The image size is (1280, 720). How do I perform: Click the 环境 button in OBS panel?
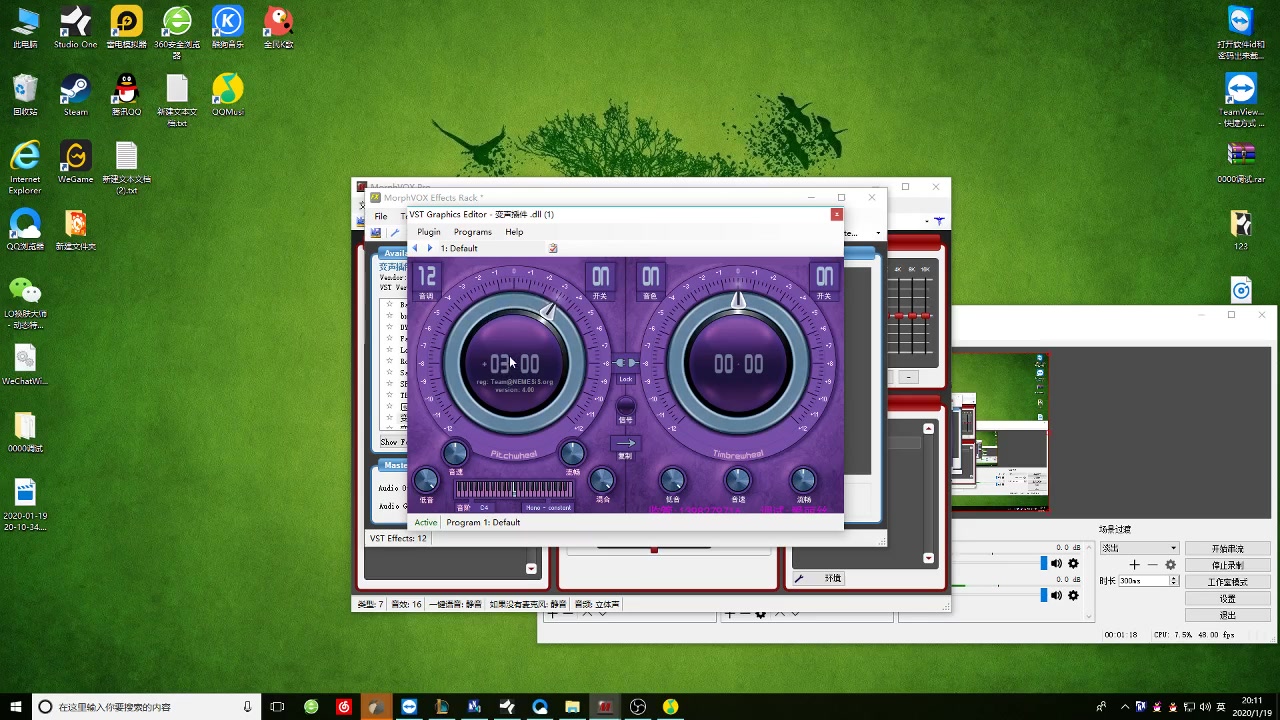[x=831, y=578]
